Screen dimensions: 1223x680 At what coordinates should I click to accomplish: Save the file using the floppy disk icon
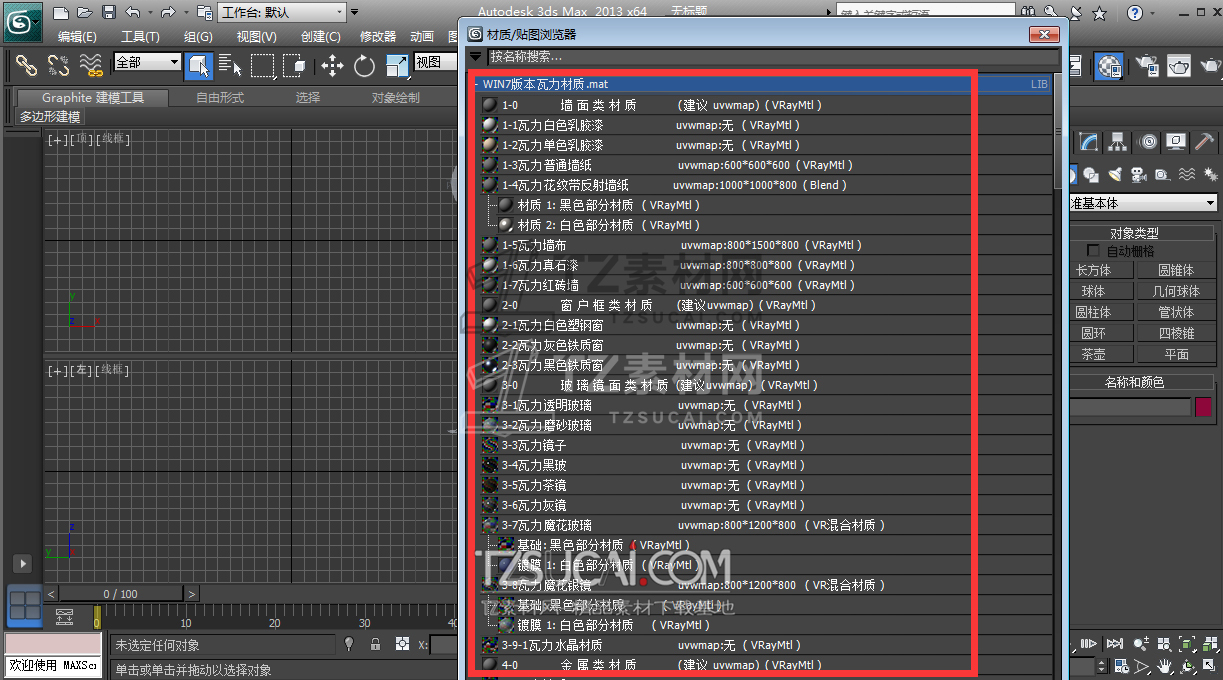point(108,13)
